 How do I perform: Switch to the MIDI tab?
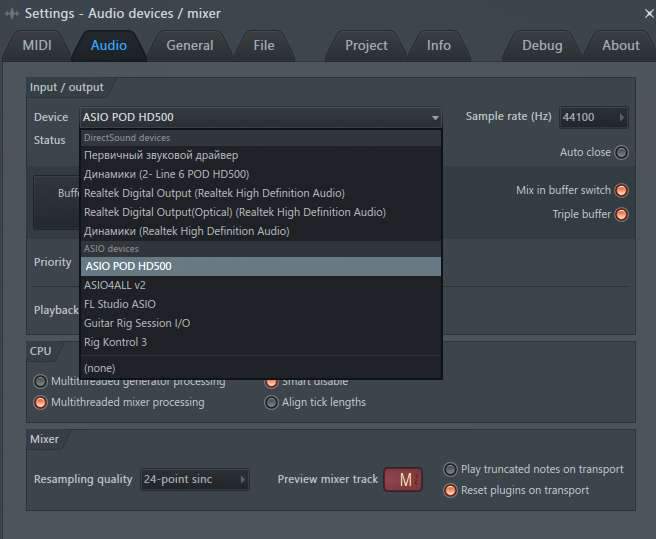36,45
